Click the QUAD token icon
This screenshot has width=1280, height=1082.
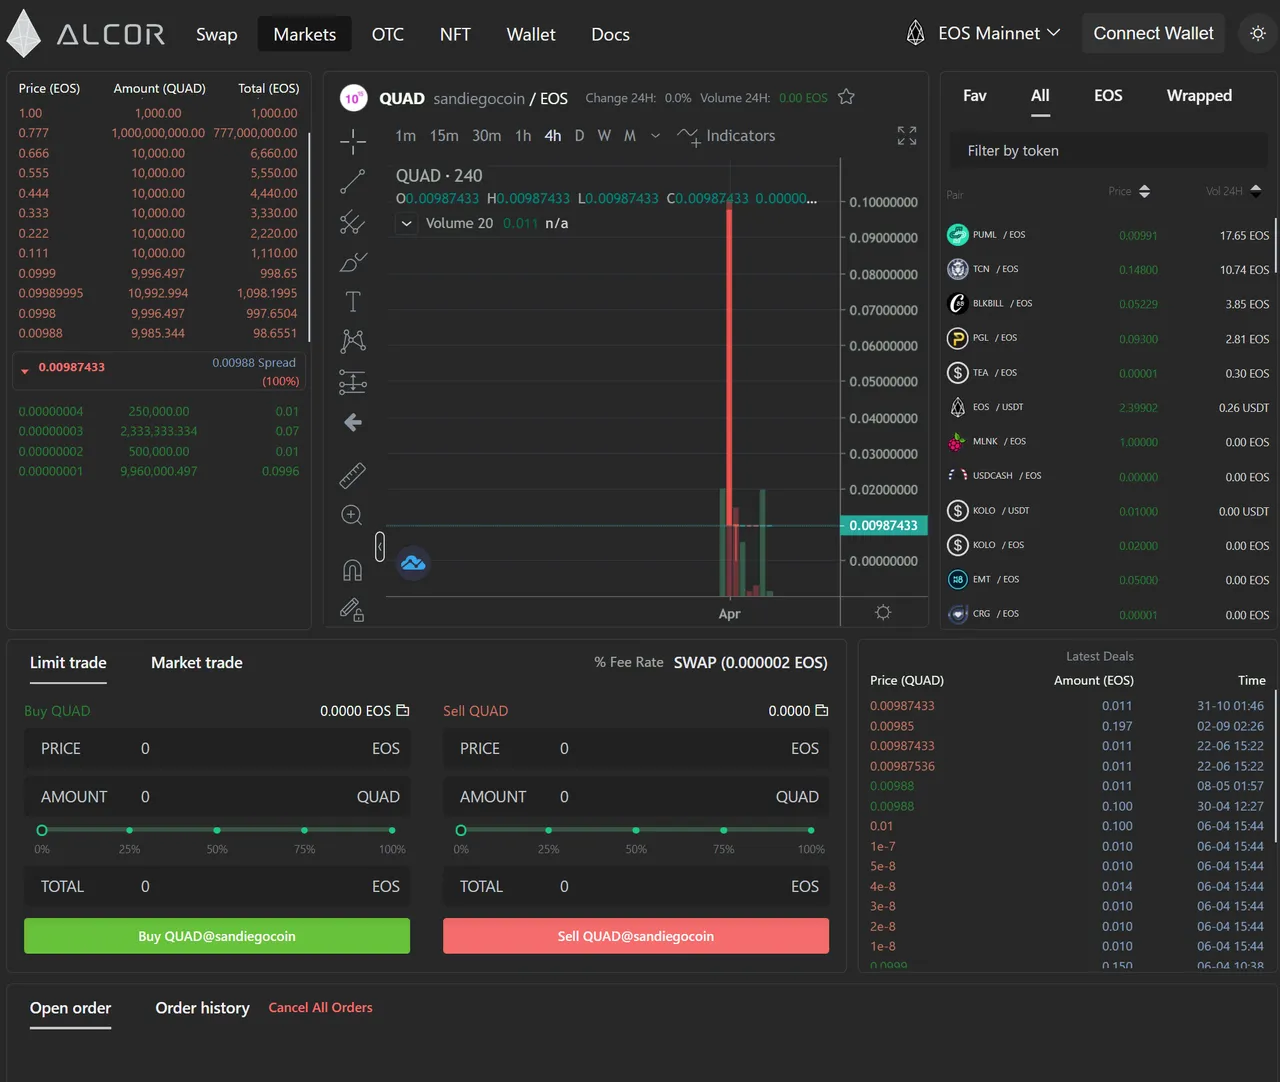[353, 98]
